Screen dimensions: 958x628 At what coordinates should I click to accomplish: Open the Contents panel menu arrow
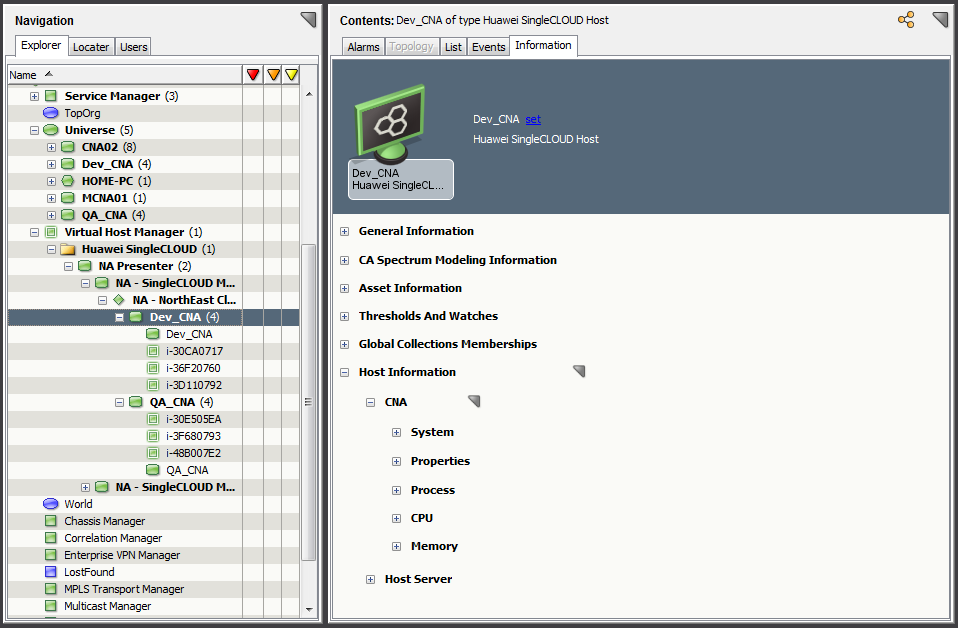940,20
